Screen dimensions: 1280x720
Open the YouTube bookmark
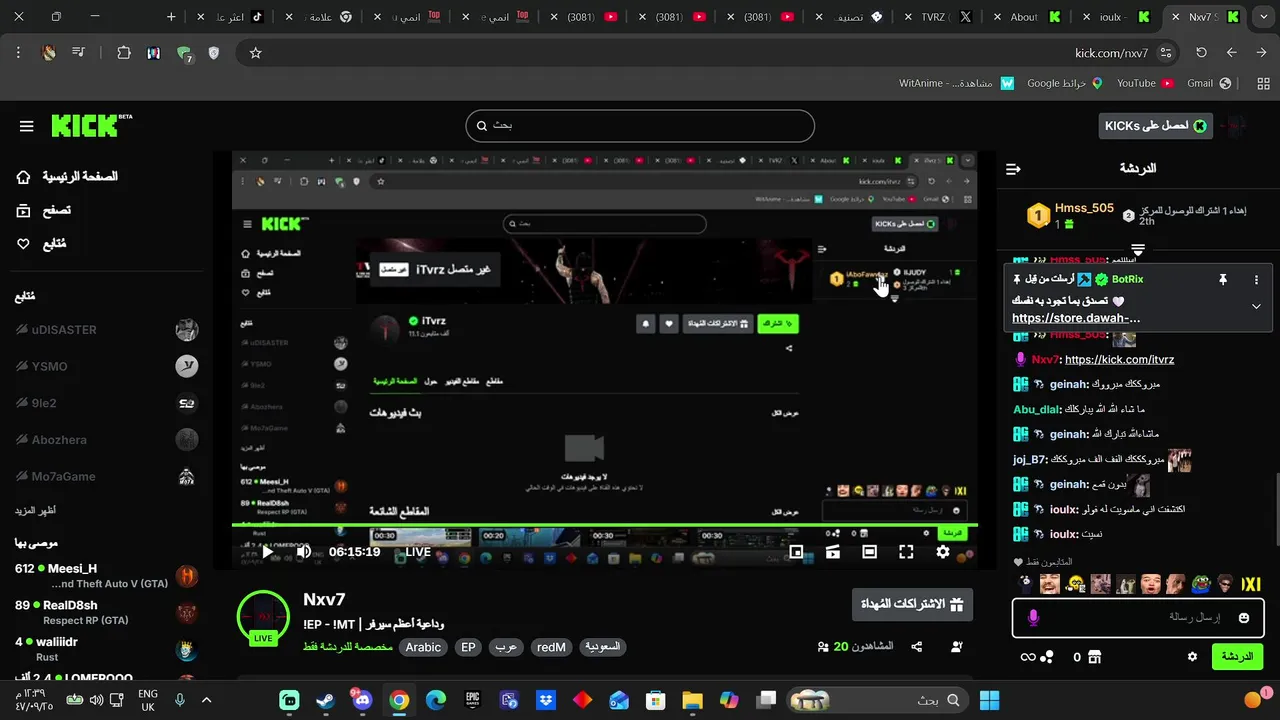tap(1145, 83)
